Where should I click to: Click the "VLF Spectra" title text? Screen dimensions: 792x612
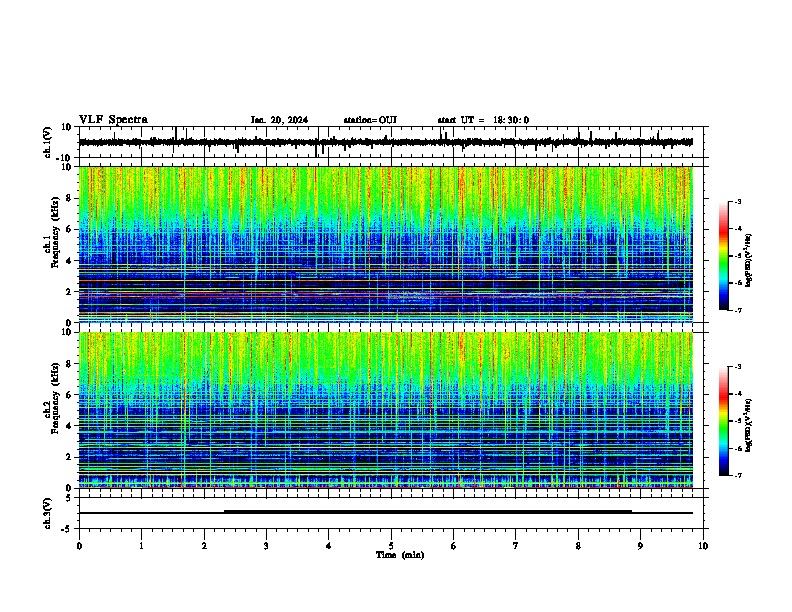coord(113,120)
